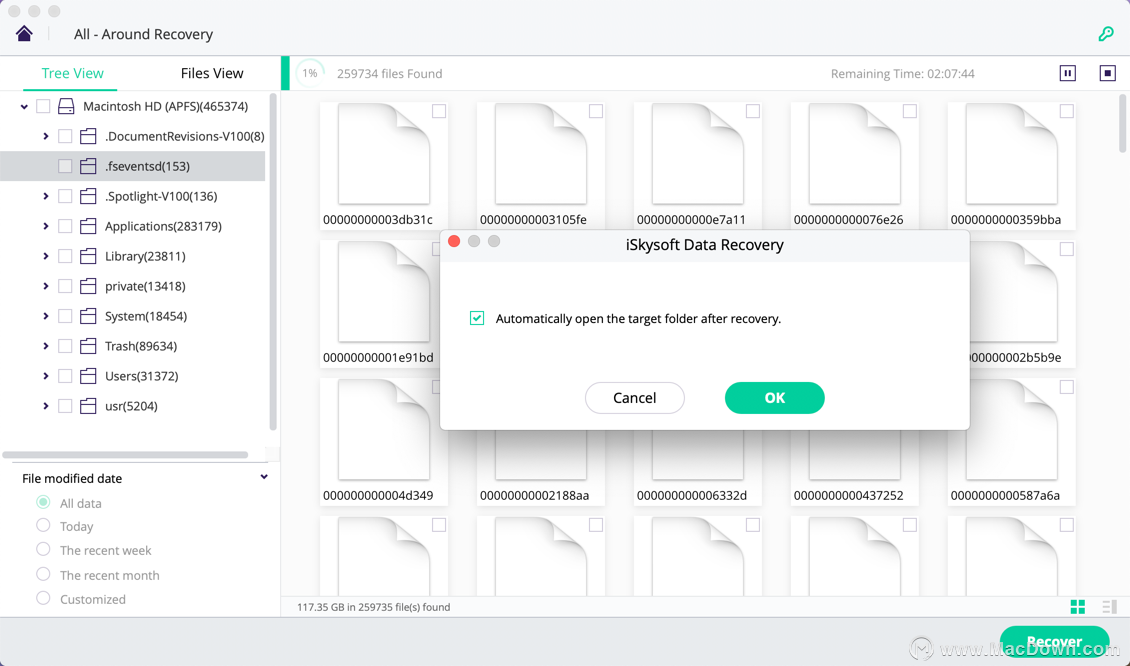Expand the .DocumentRevisions-V100 folder

45,136
